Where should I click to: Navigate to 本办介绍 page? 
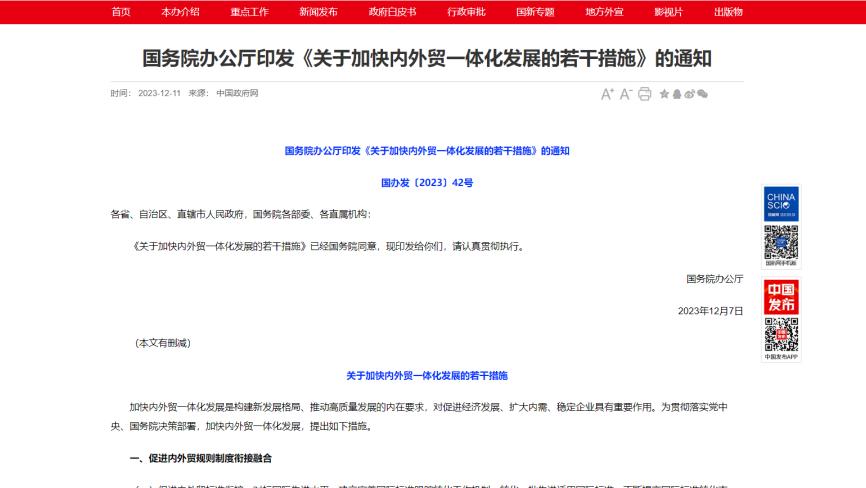[x=180, y=12]
